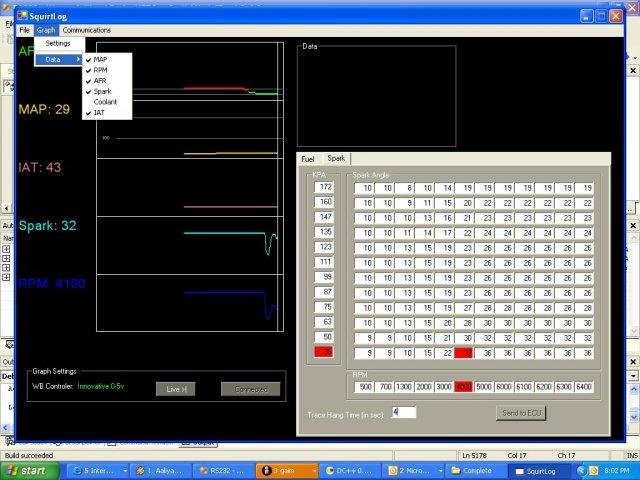The width and height of the screenshot is (640, 480).
Task: Click Build succeeded in status bar
Action: click(x=29, y=455)
